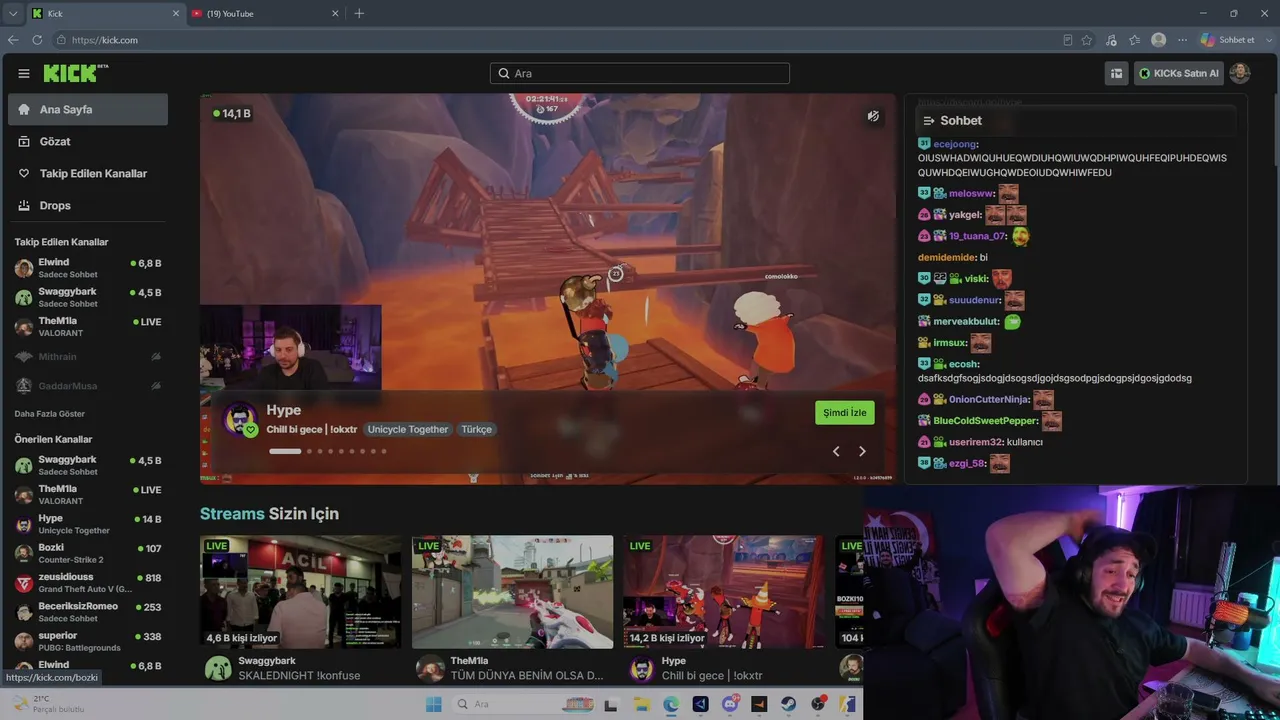The width and height of the screenshot is (1280, 720).
Task: Open Discord from the taskbar
Action: (730, 704)
